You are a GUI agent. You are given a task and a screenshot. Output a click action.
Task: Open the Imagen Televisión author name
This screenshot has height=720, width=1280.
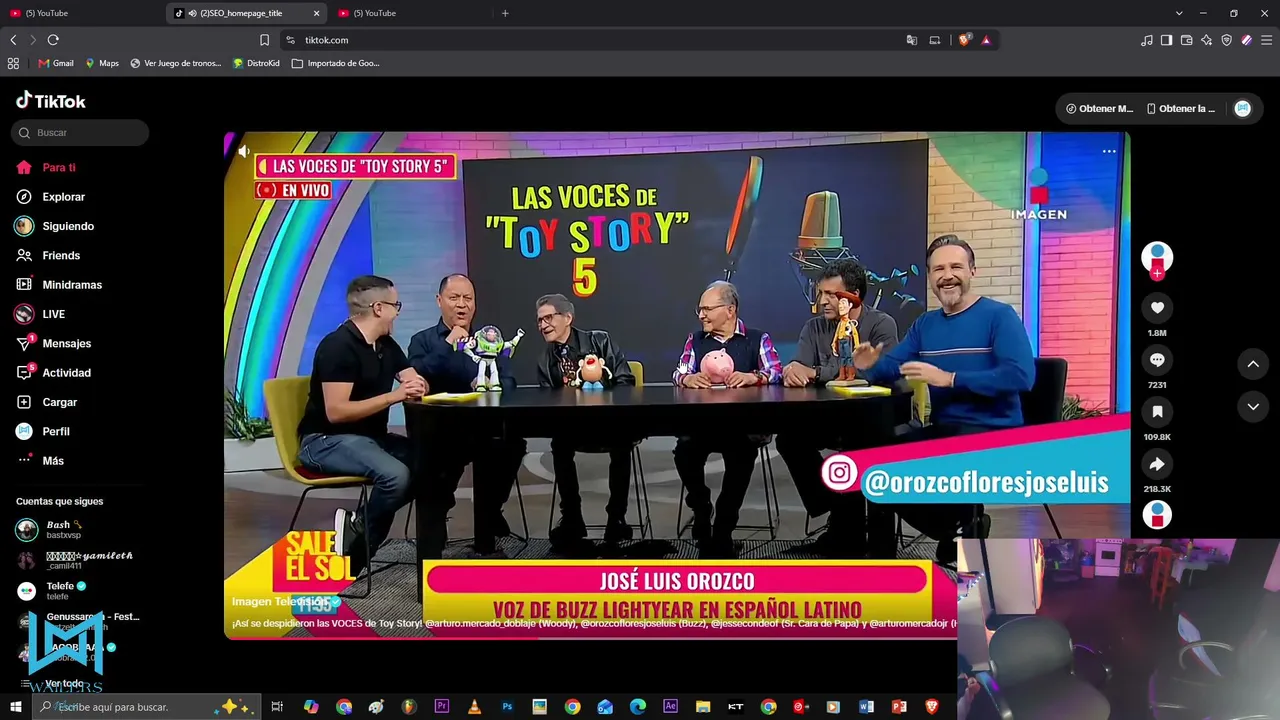pos(281,602)
